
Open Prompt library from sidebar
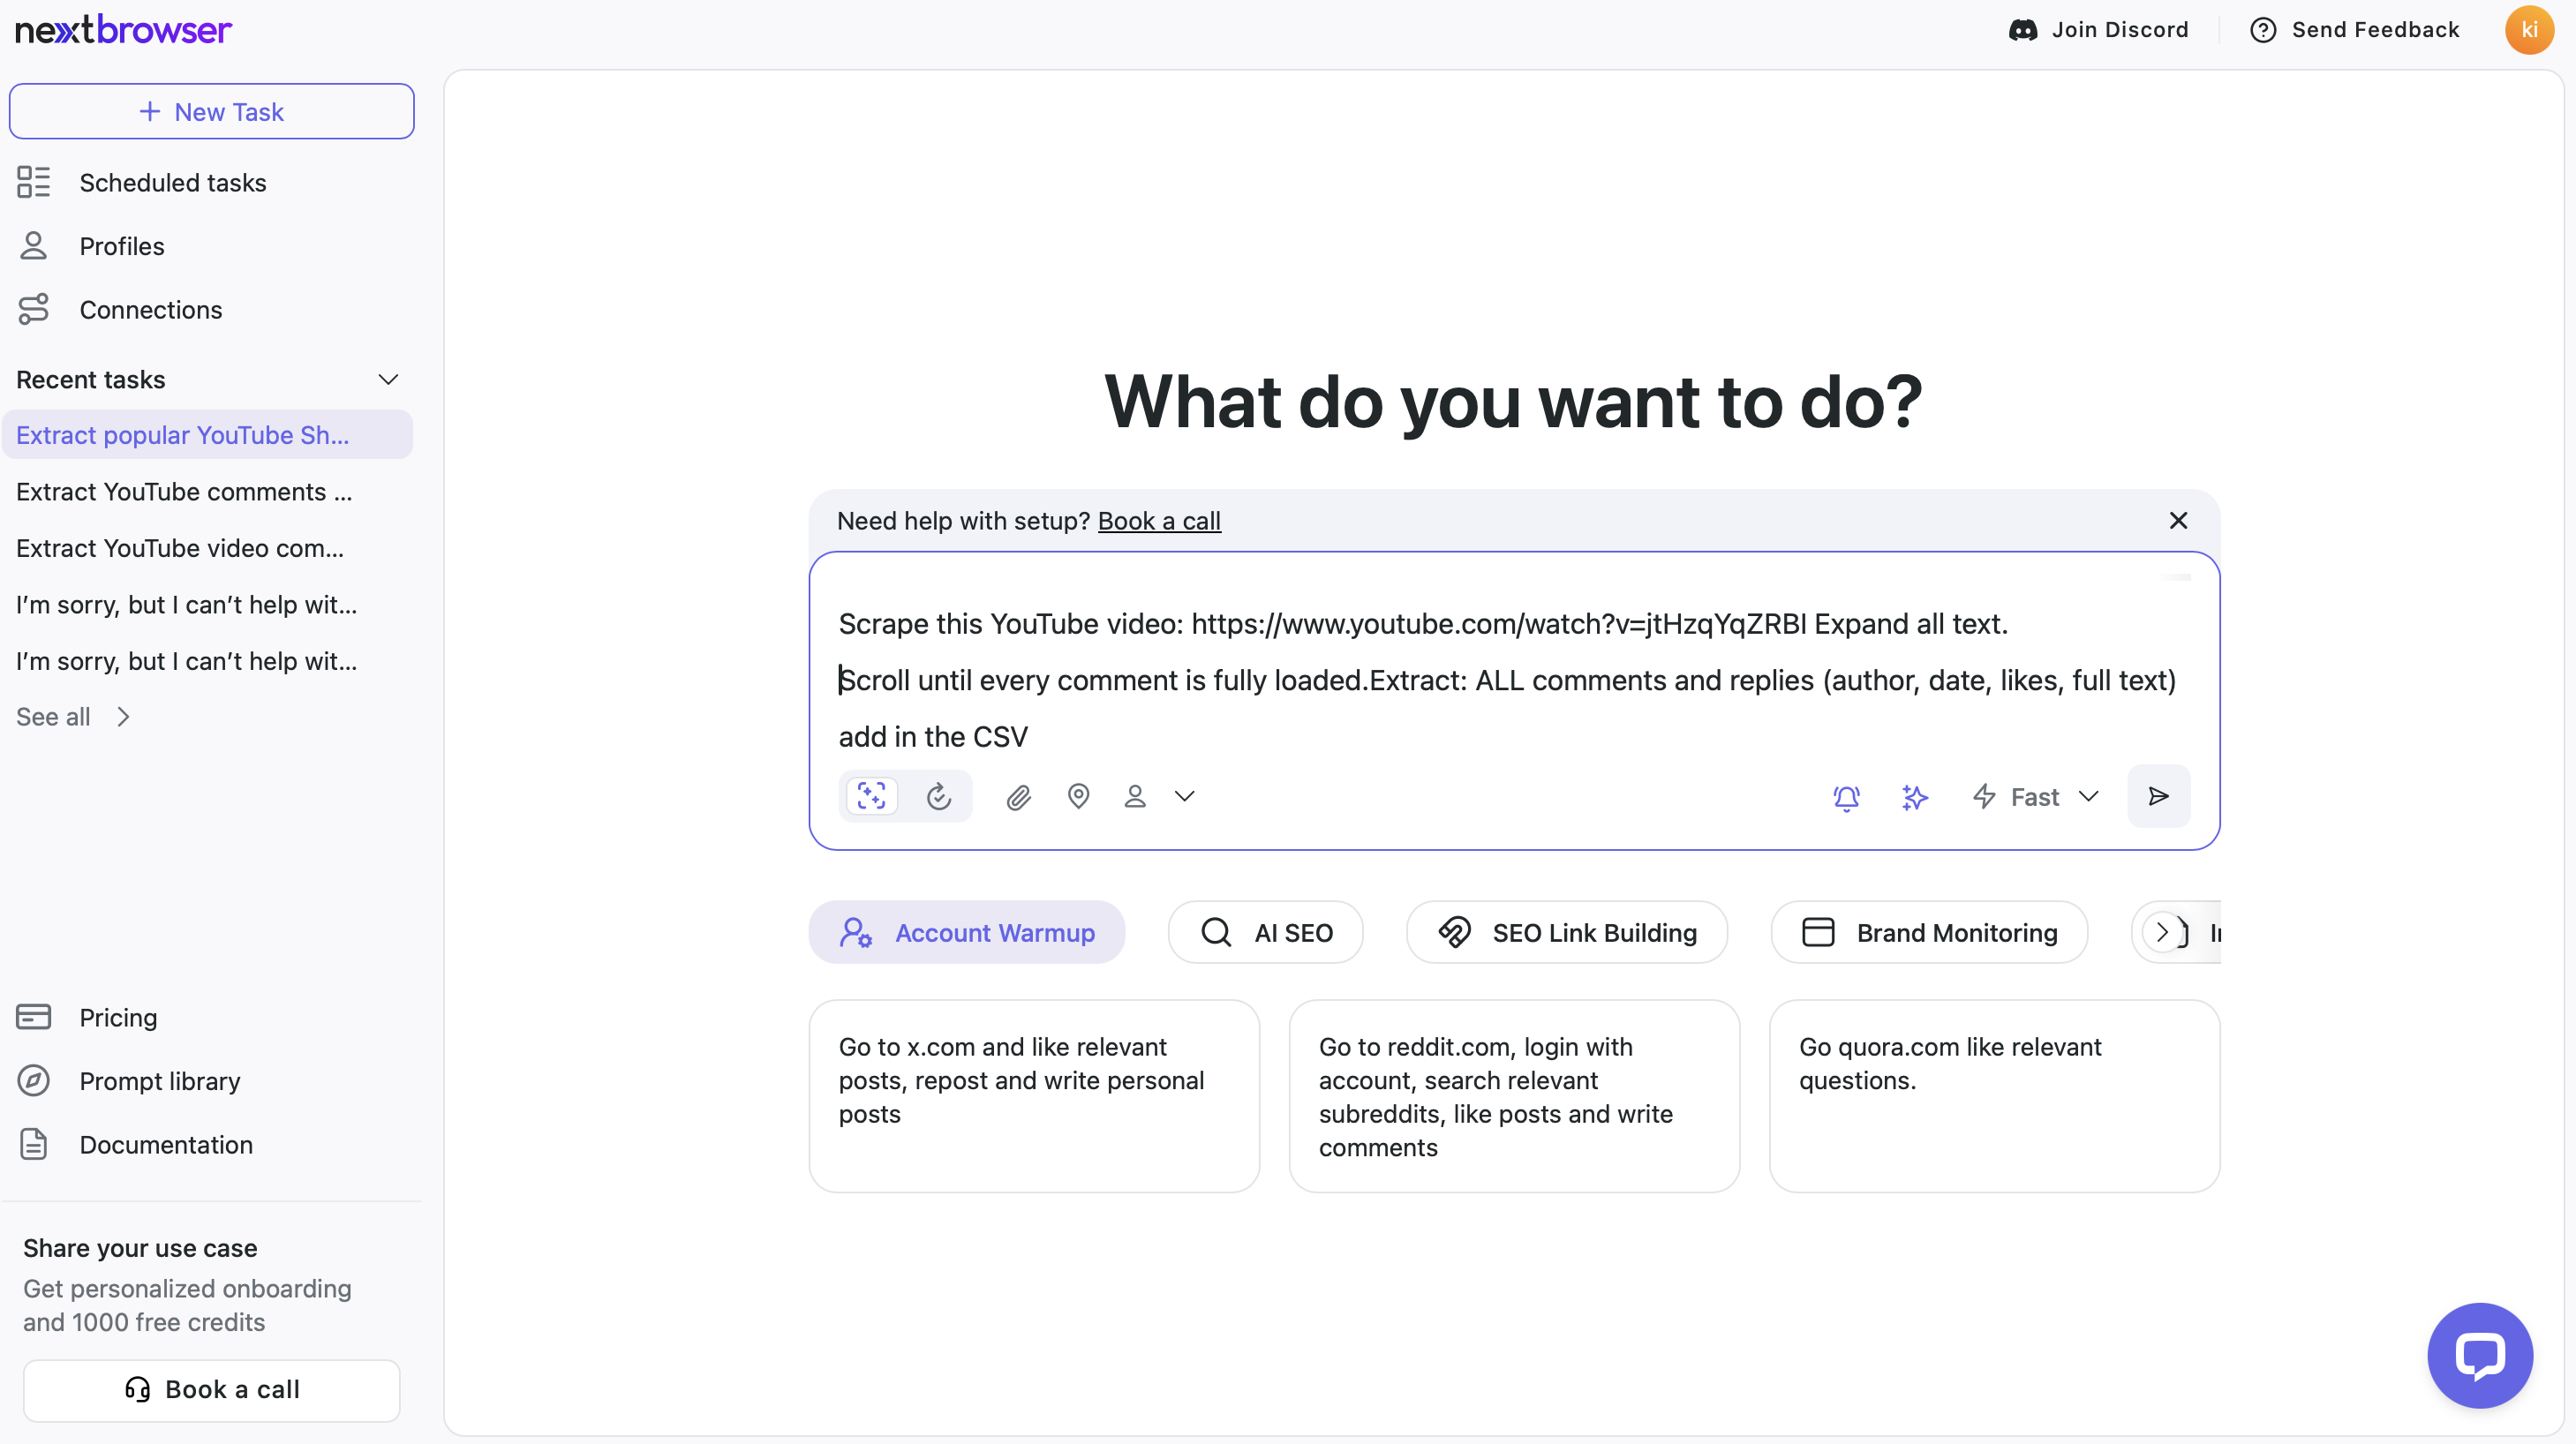pos(159,1081)
